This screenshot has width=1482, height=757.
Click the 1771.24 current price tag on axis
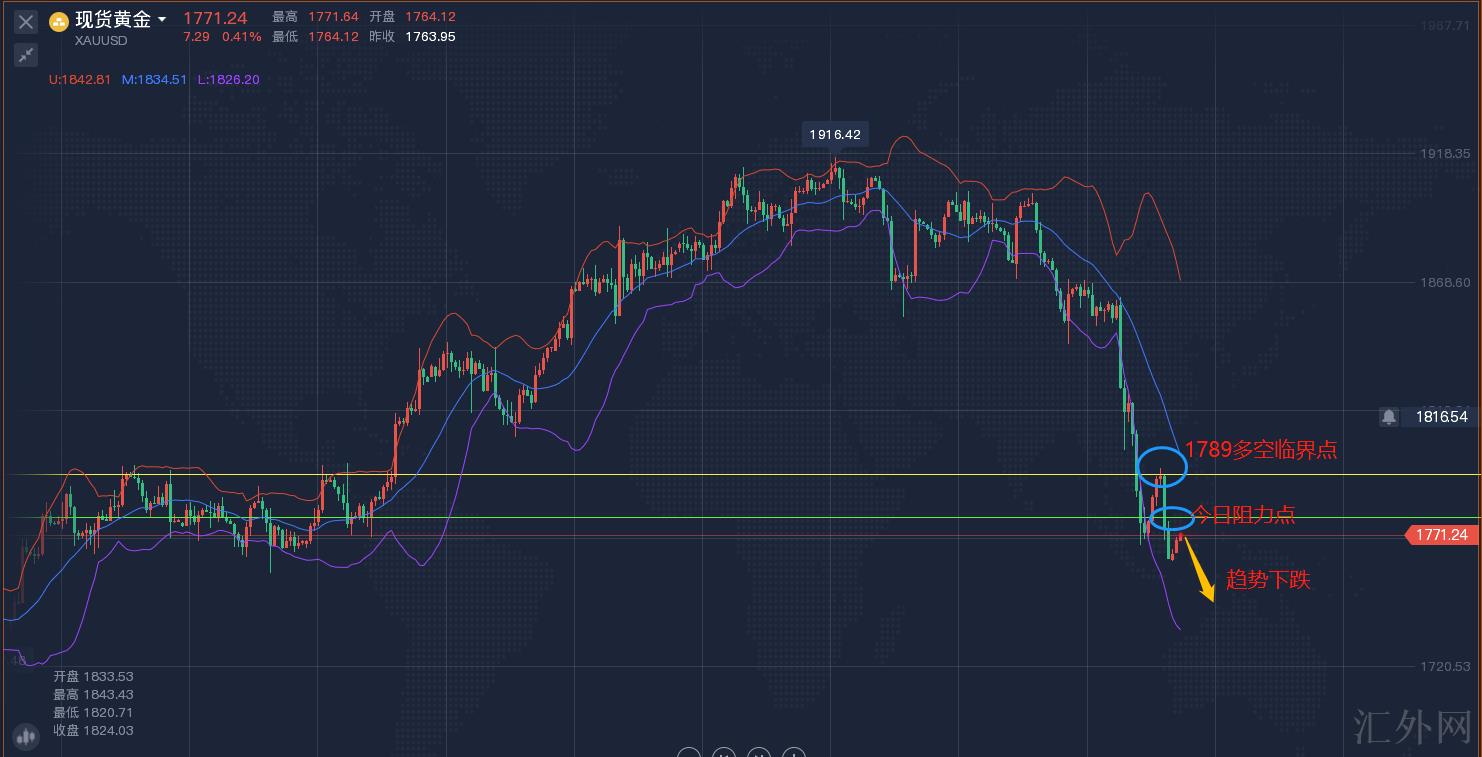(x=1440, y=535)
